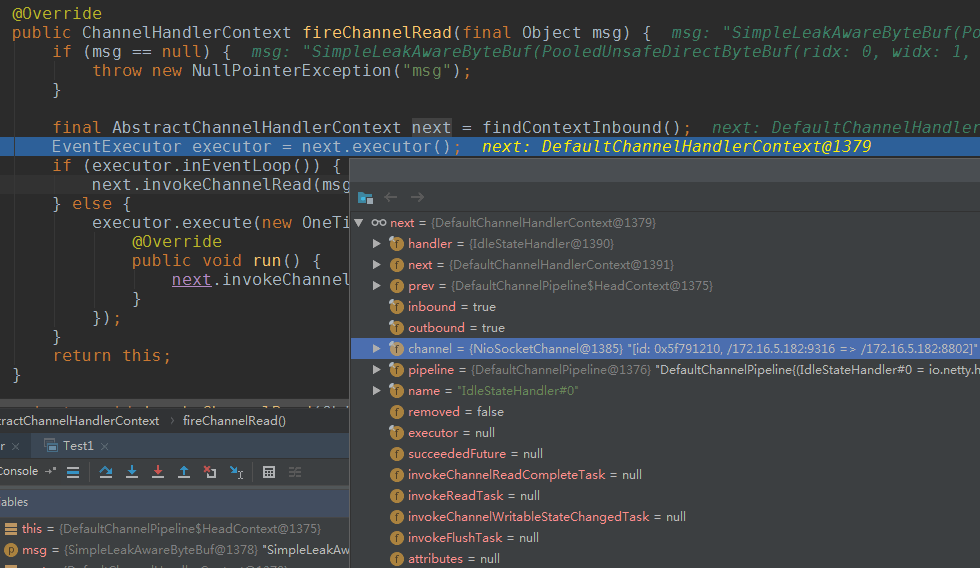Select the msg SimpleLeakAwareByteBuf@1378 variable
Viewport: 980px width, 568px height.
(174, 550)
